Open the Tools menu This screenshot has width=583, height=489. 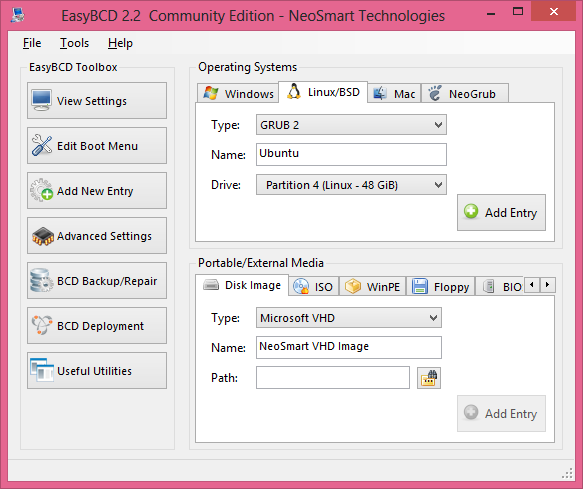74,43
